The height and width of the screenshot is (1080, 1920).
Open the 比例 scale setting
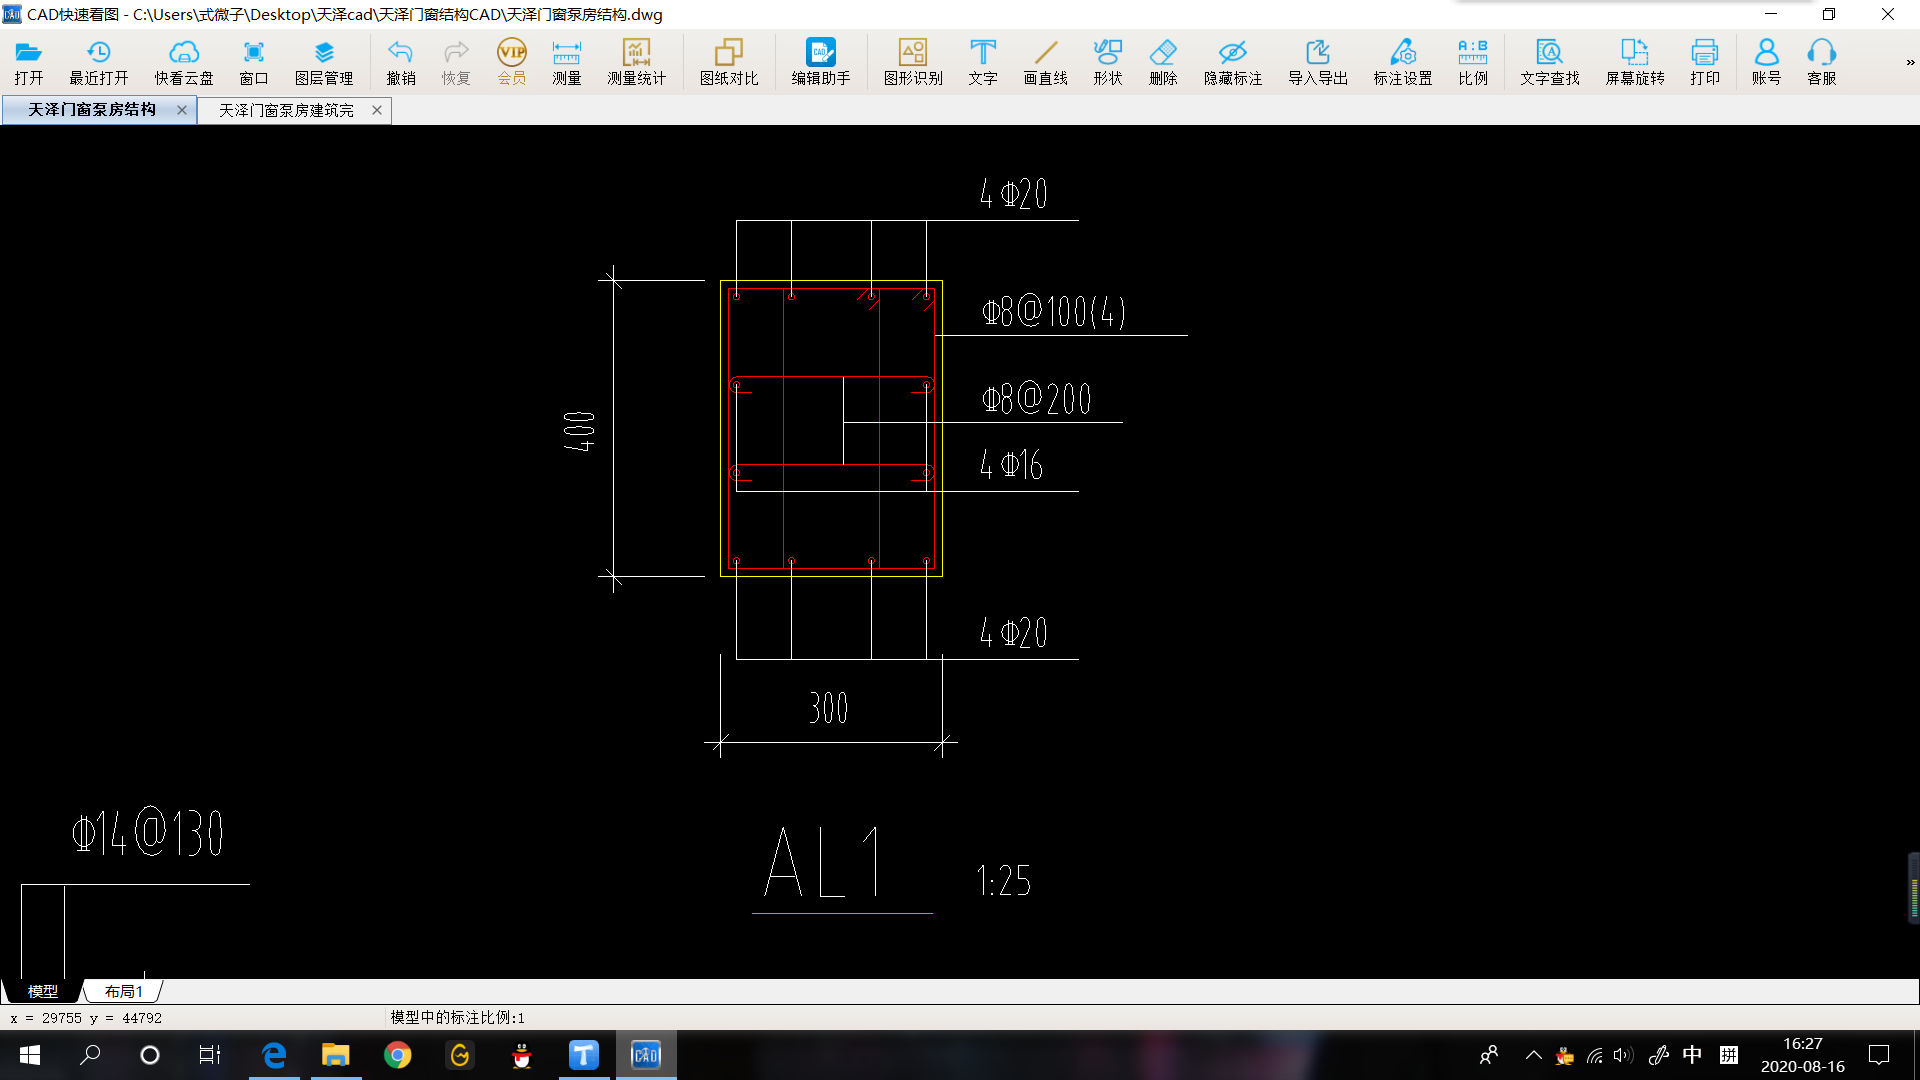(x=1473, y=61)
